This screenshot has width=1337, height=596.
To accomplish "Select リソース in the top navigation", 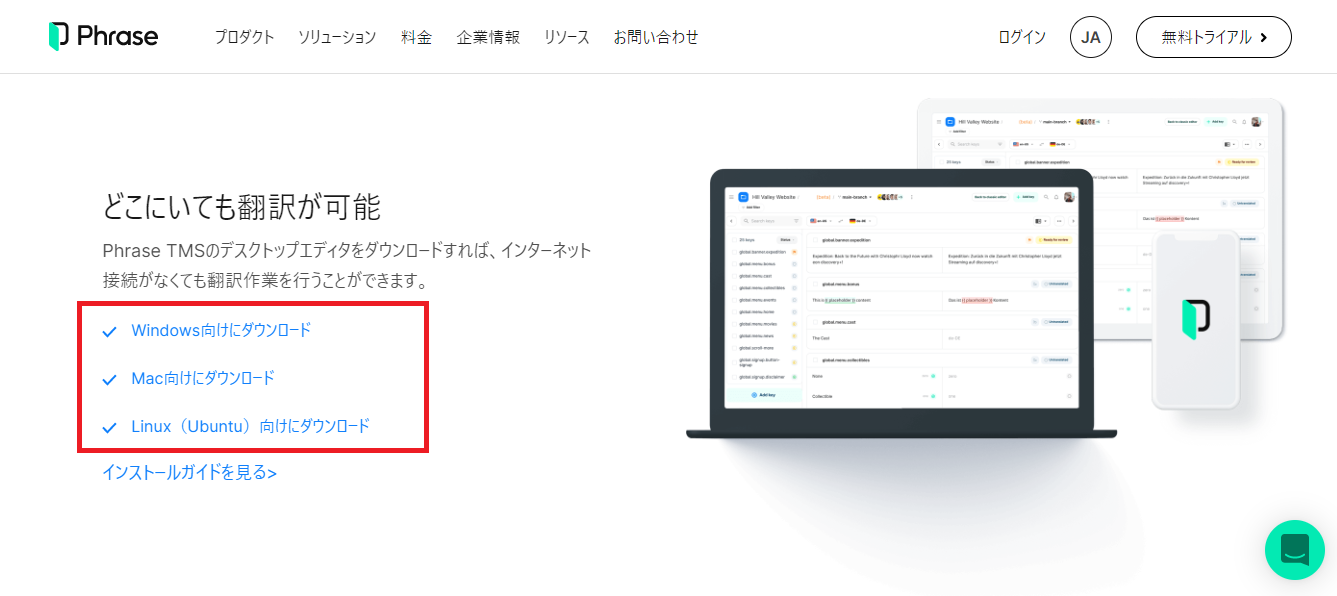I will [566, 37].
